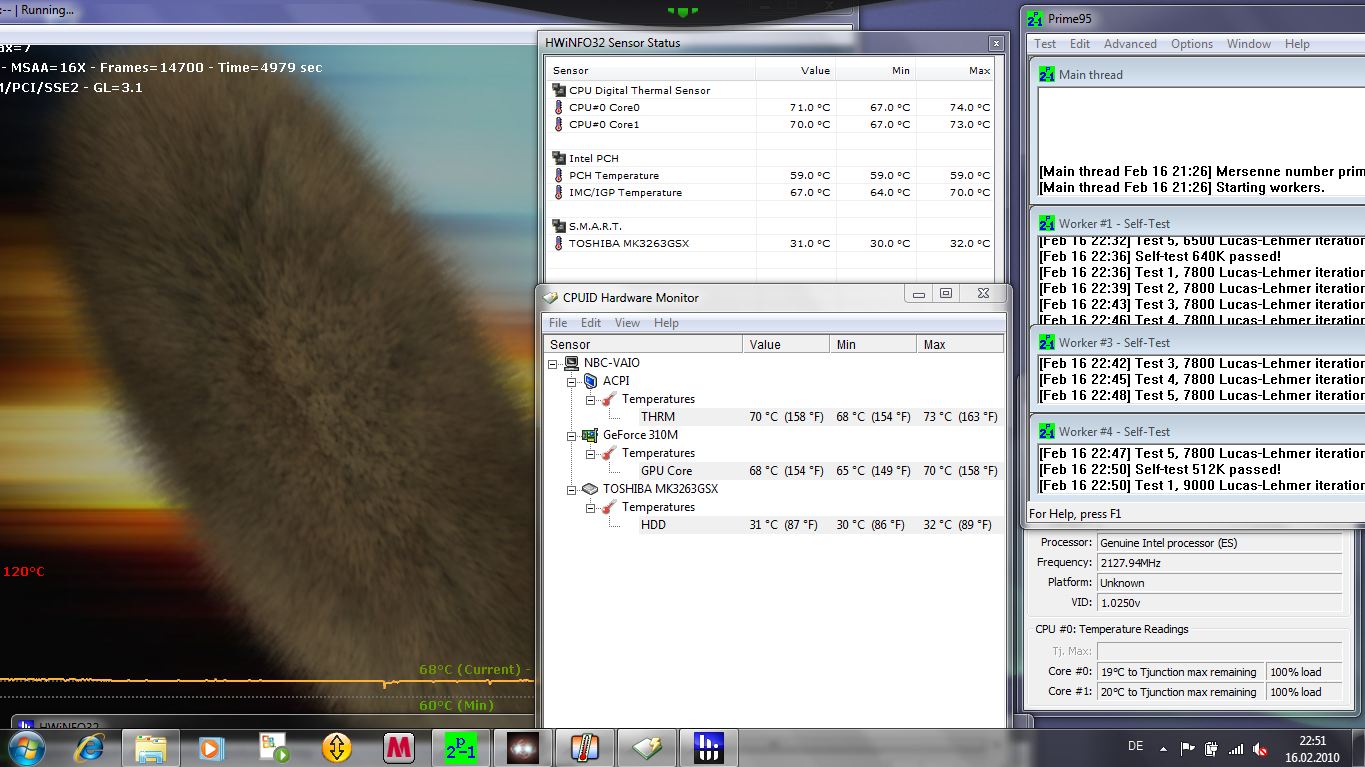
Task: Open File menu in CPUID Hardware Monitor
Action: (558, 323)
